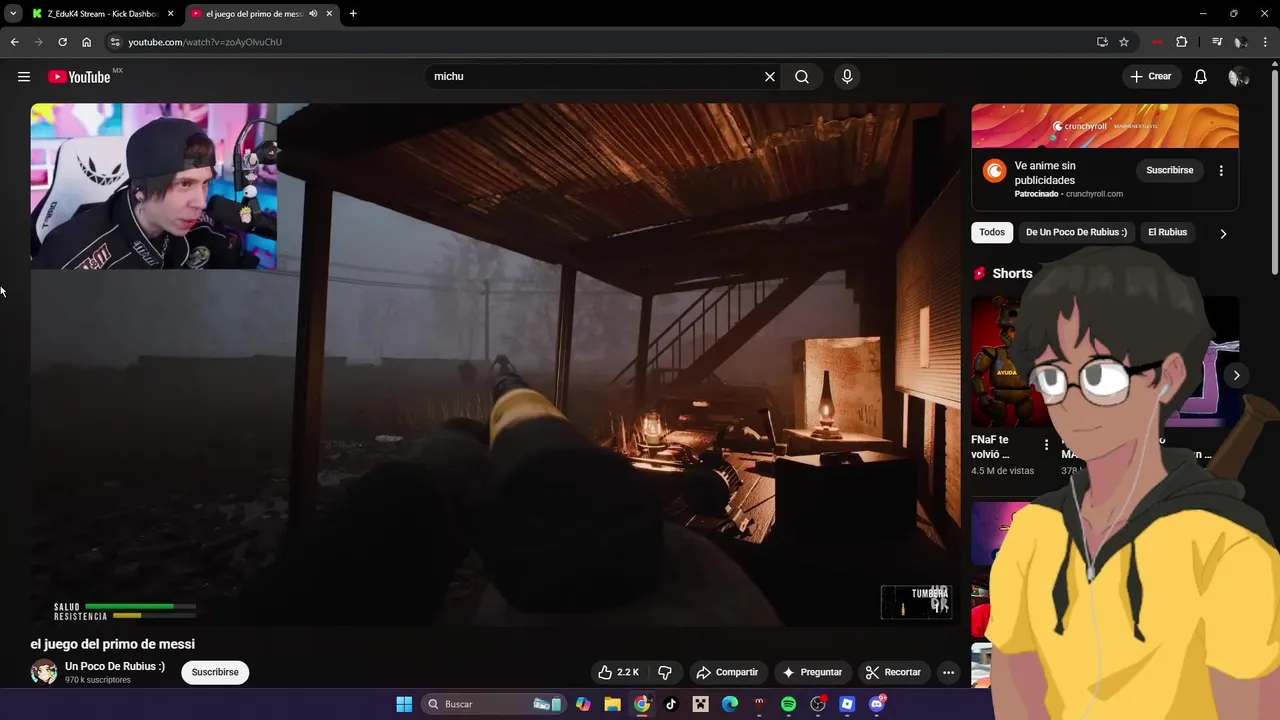The image size is (1280, 720).
Task: Select the 'El Rubius' filter chip
Action: (x=1167, y=232)
